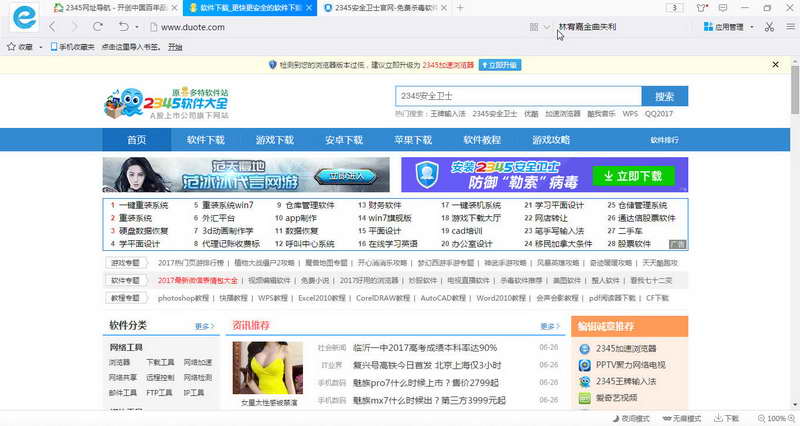This screenshot has width=800, height=426.
Task: Click the undo closed tab icon
Action: tap(123, 27)
